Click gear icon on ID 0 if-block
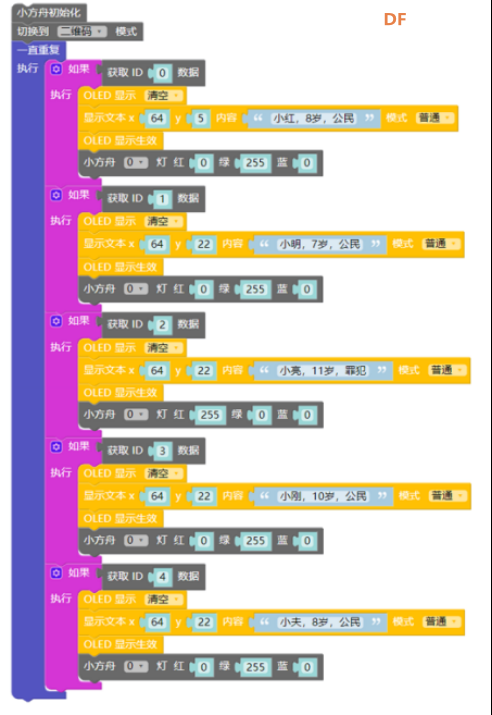The image size is (492, 715). pyautogui.click(x=56, y=69)
